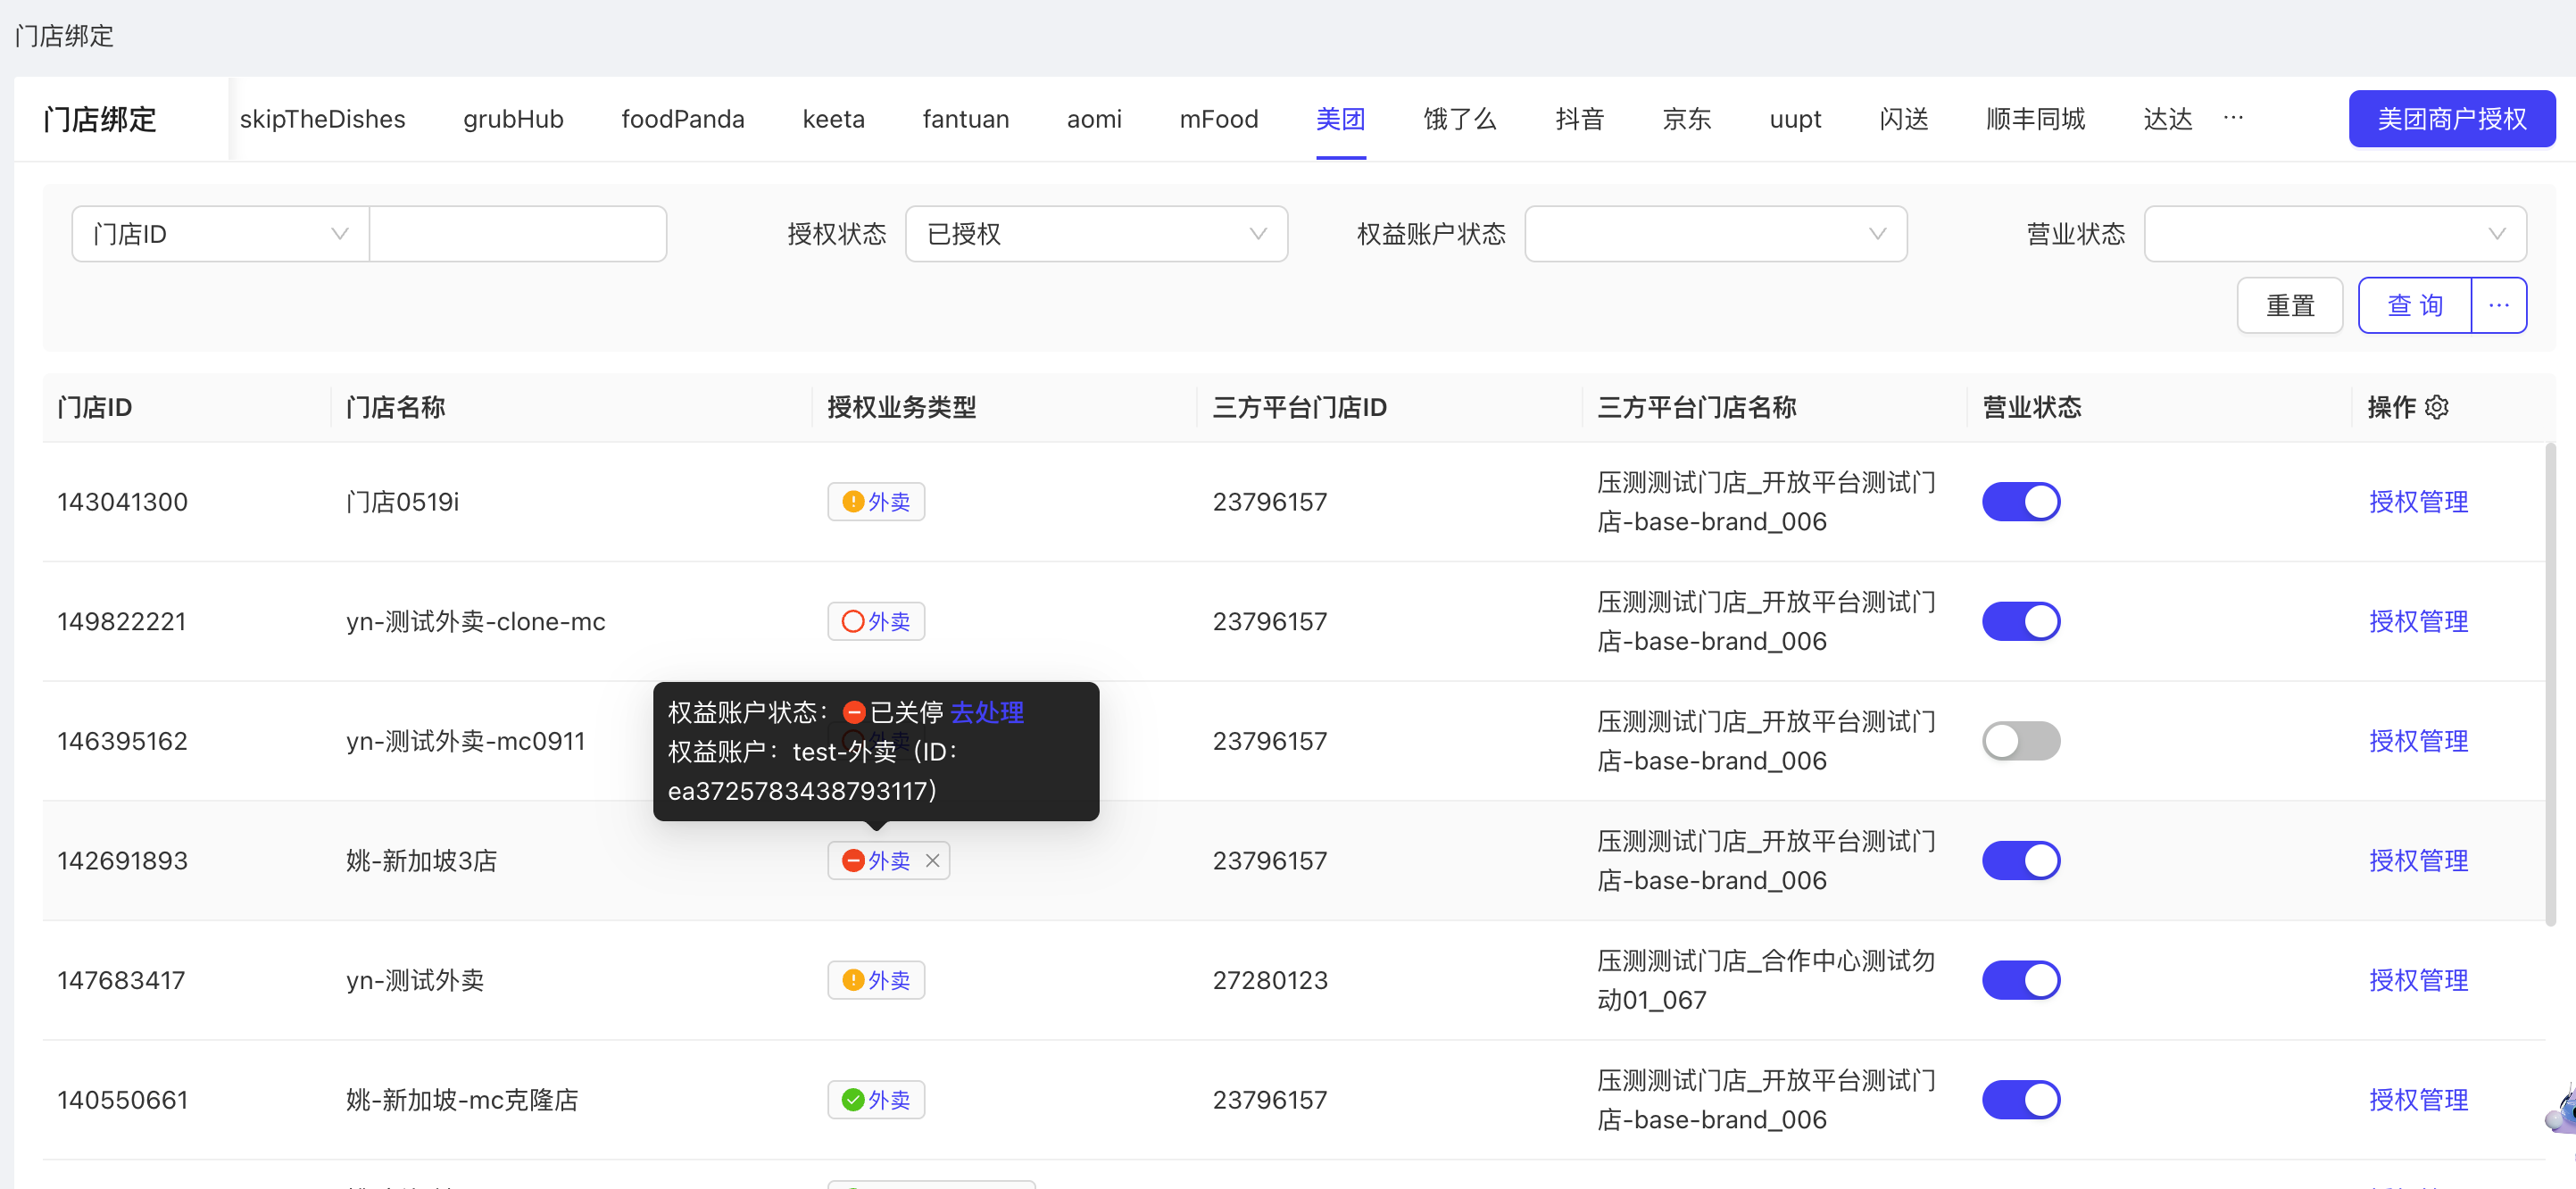Open column settings gear beside 操作

pyautogui.click(x=2437, y=407)
